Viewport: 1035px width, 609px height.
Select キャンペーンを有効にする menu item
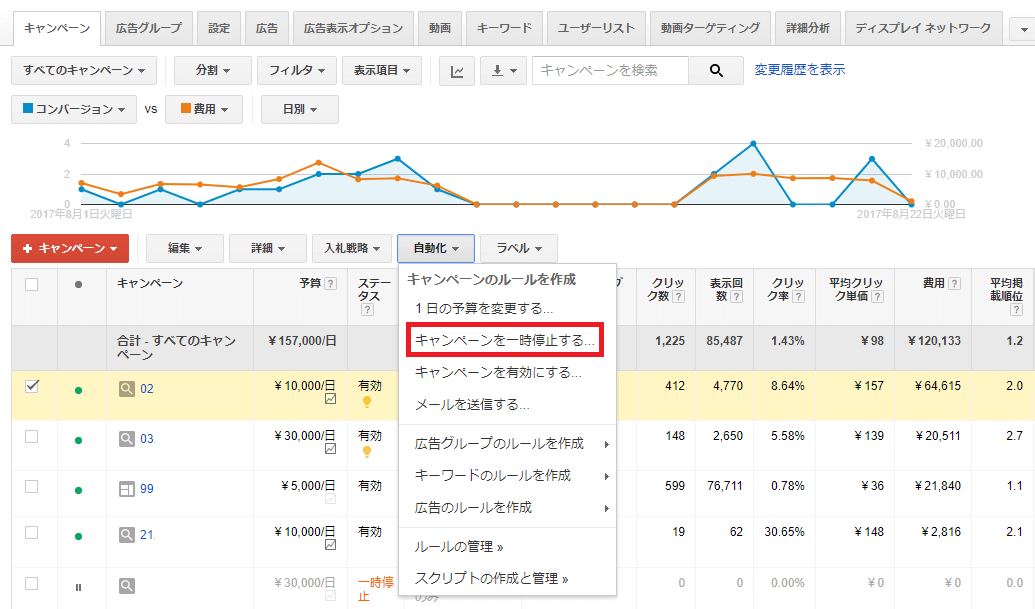click(498, 373)
